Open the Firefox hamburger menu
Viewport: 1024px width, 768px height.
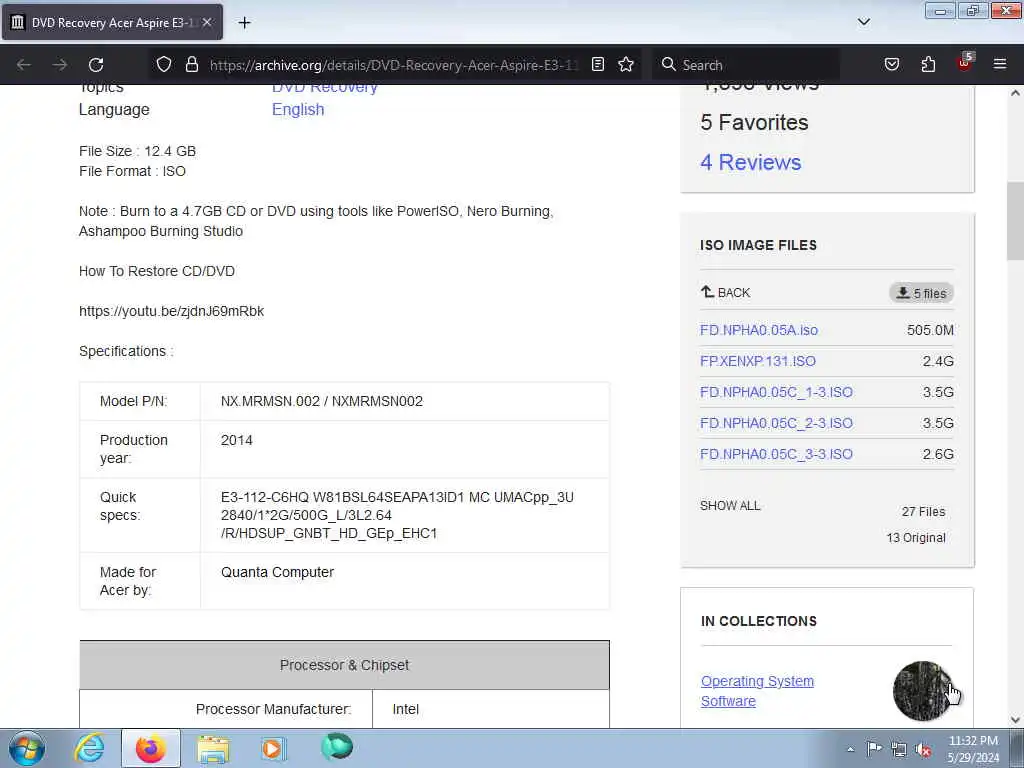click(1000, 64)
